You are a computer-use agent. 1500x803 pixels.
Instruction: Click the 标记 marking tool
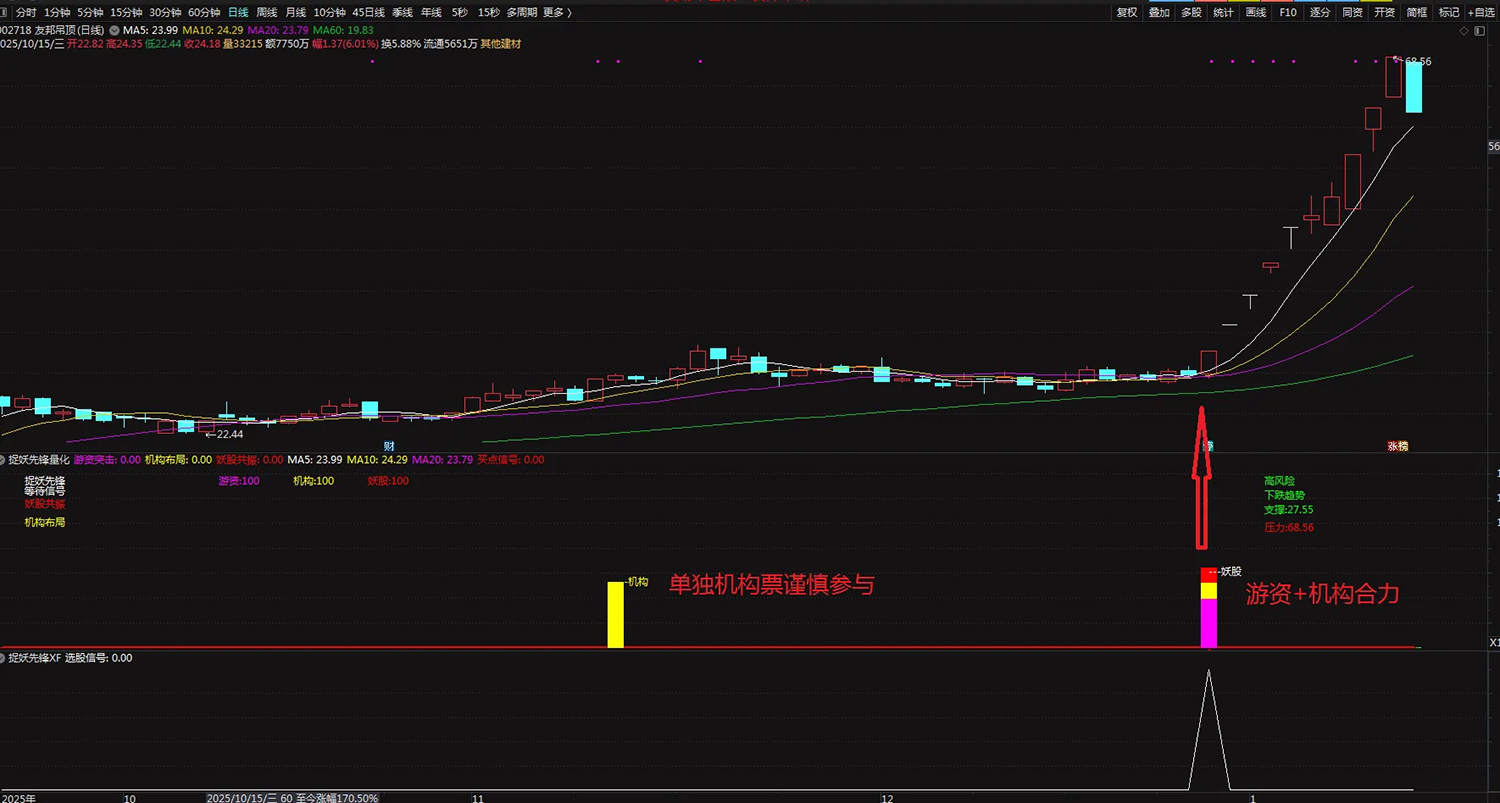pyautogui.click(x=1447, y=12)
